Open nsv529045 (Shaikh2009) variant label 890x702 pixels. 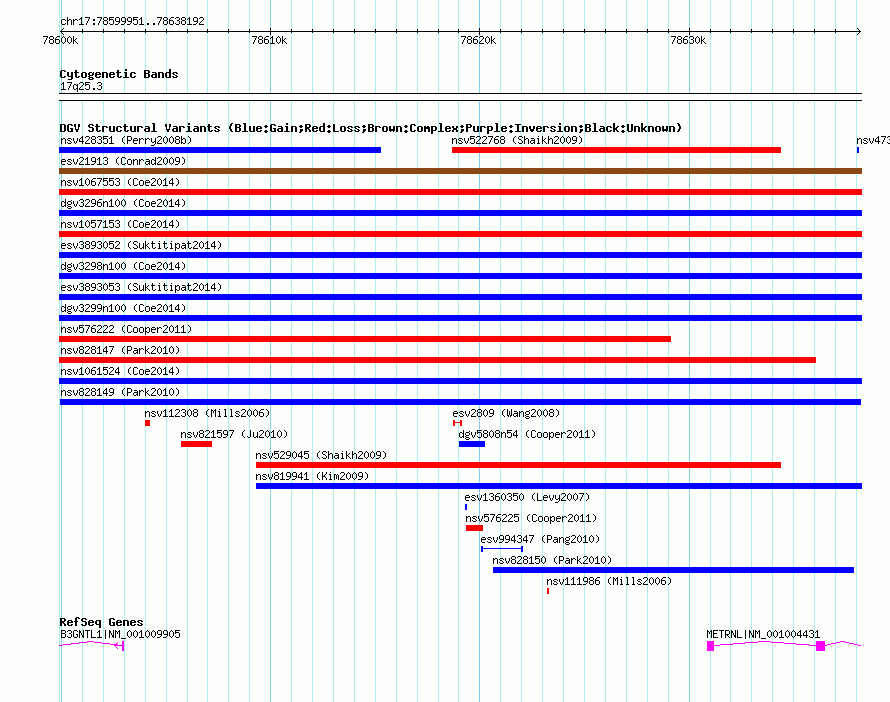pyautogui.click(x=321, y=455)
